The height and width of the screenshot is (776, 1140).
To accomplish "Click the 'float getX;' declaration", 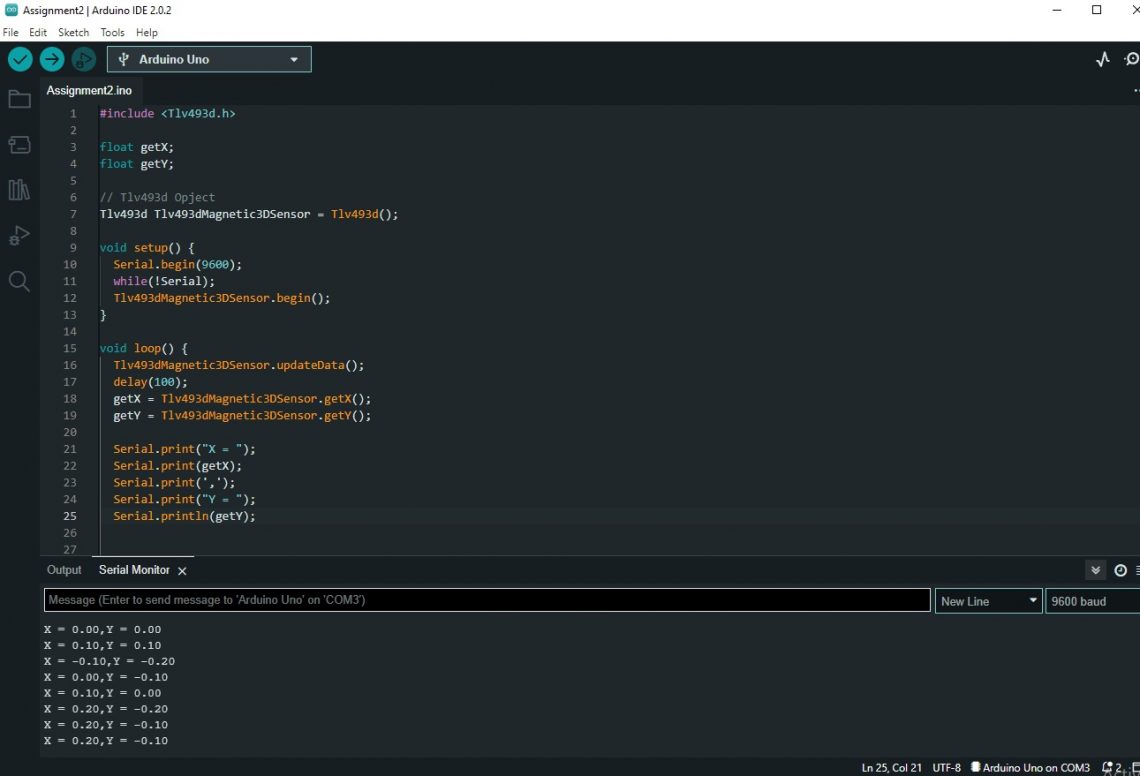I will tap(137, 147).
